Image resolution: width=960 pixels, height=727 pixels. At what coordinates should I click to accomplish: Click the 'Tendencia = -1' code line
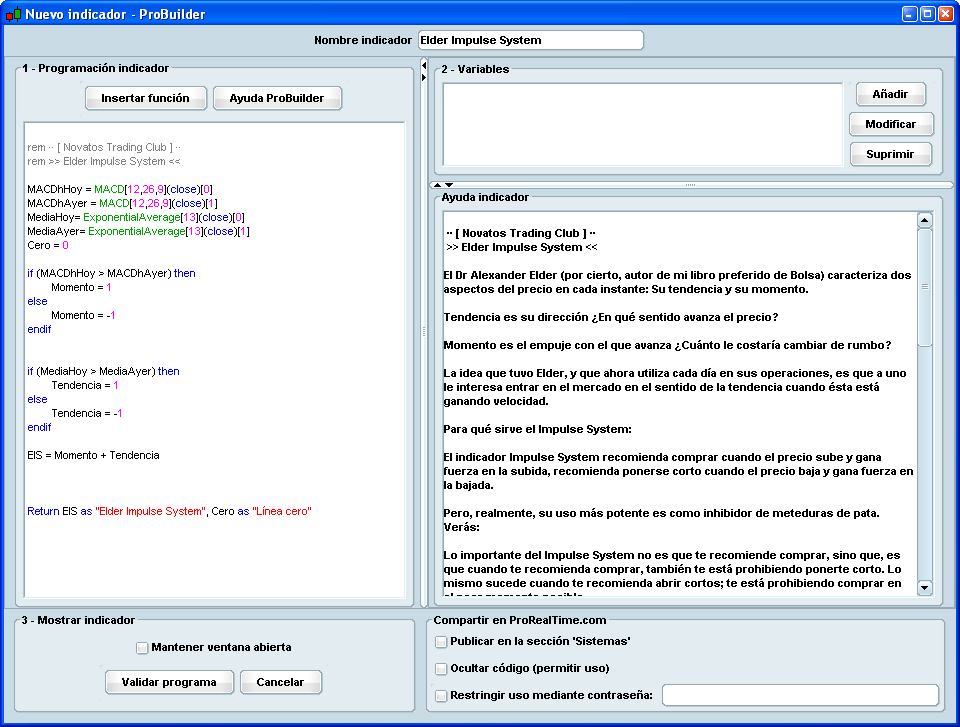coord(87,413)
